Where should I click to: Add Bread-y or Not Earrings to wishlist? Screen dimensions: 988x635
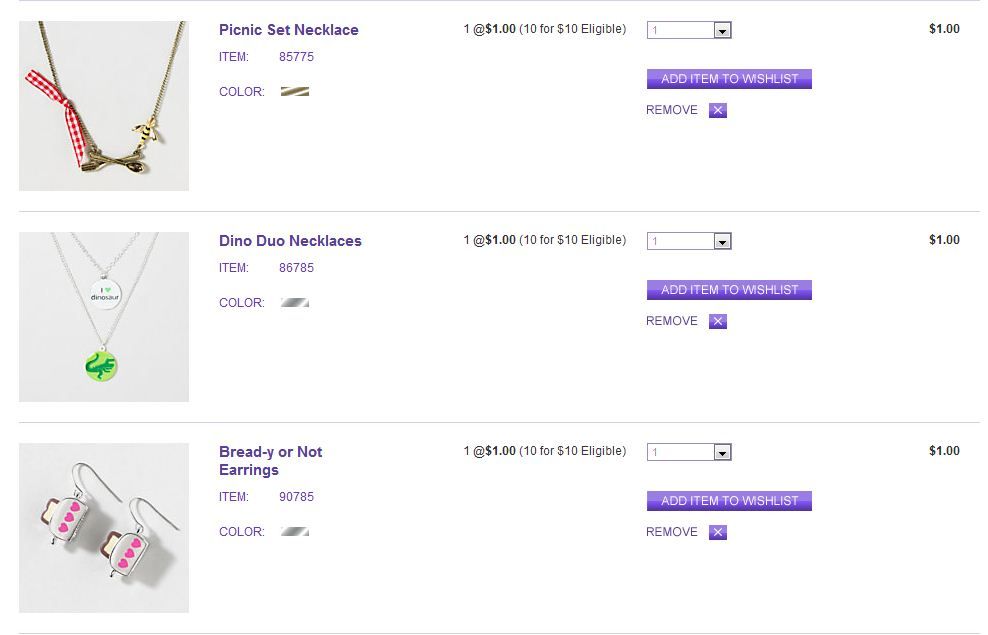coord(729,501)
